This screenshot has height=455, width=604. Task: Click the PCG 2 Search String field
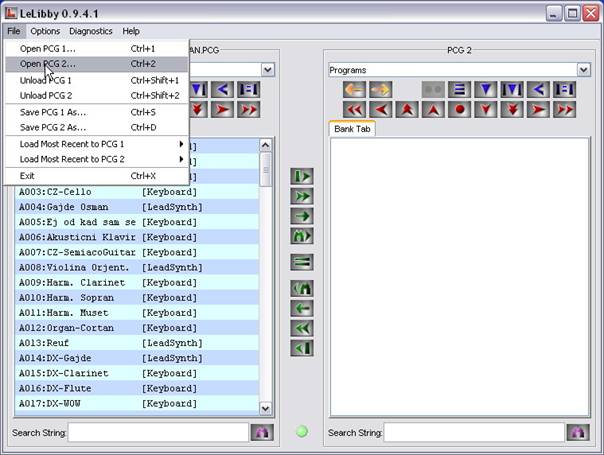[474, 433]
